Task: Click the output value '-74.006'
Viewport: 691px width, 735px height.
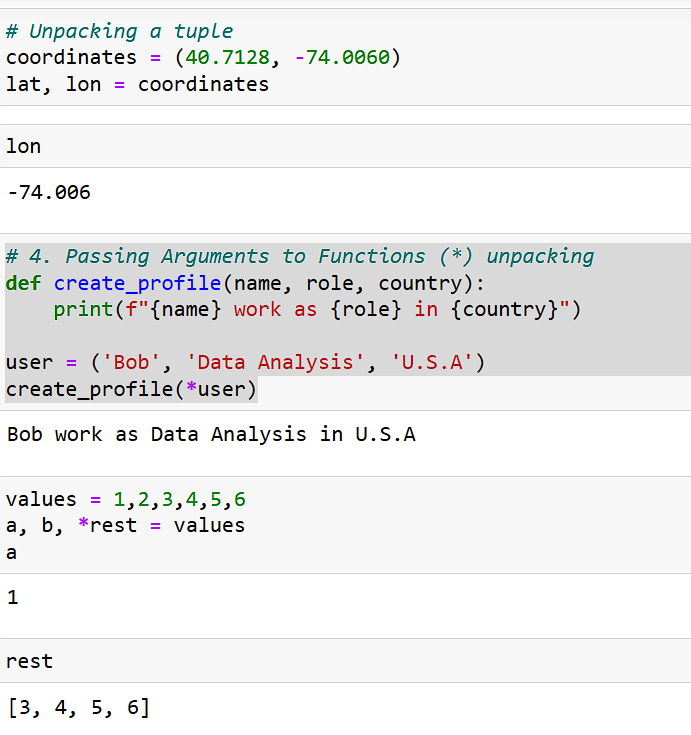Action: tap(49, 192)
